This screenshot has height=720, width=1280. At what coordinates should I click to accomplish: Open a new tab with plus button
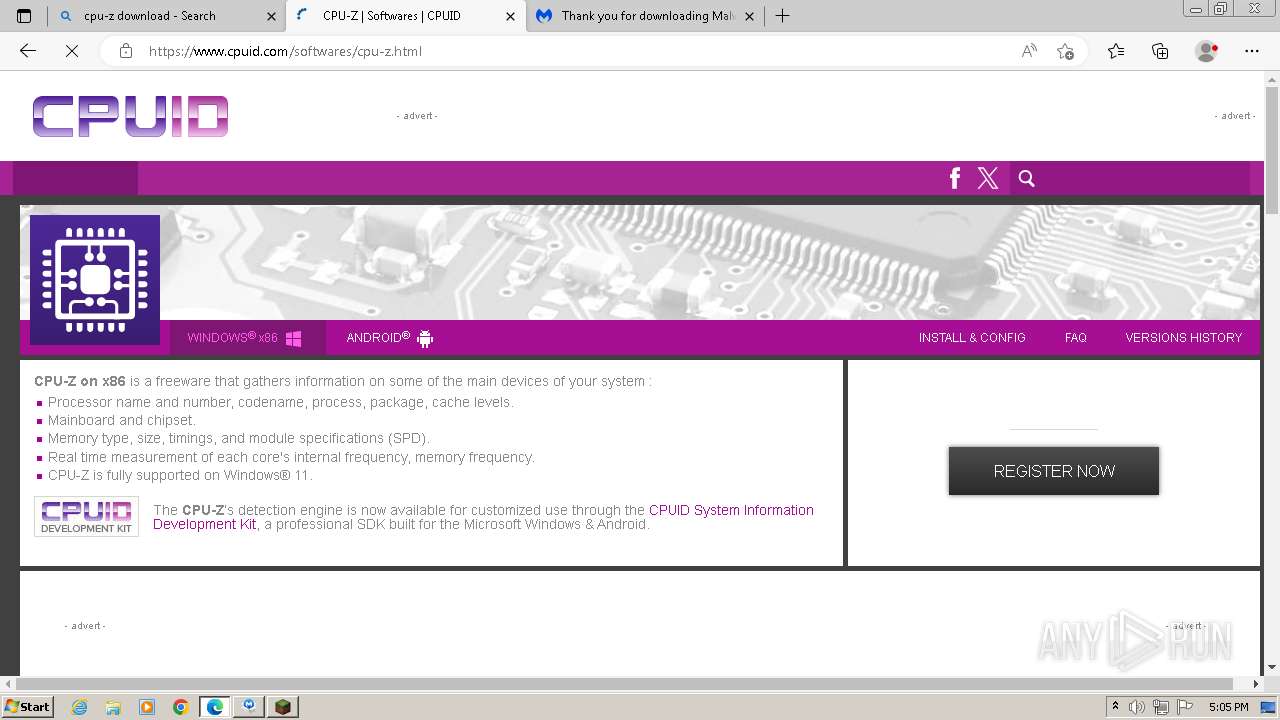pos(783,16)
